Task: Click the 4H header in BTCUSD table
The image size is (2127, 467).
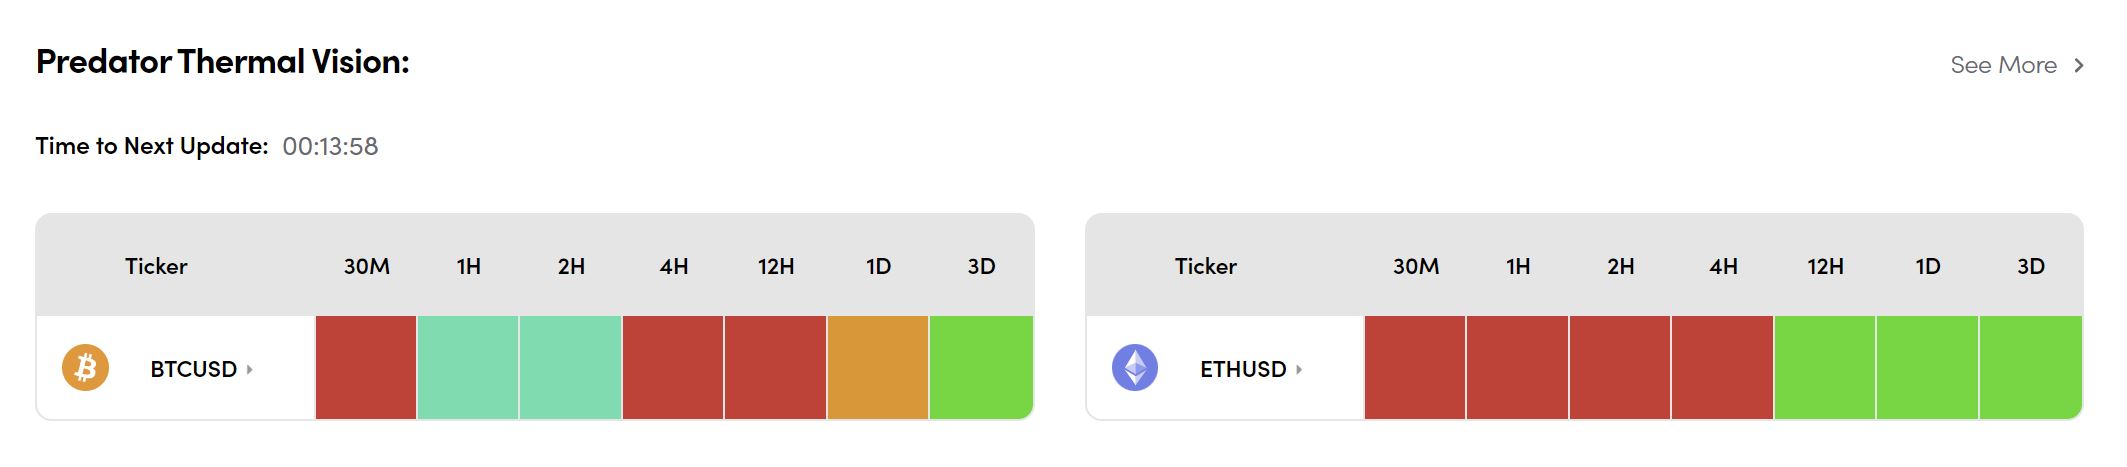Action: (x=674, y=266)
